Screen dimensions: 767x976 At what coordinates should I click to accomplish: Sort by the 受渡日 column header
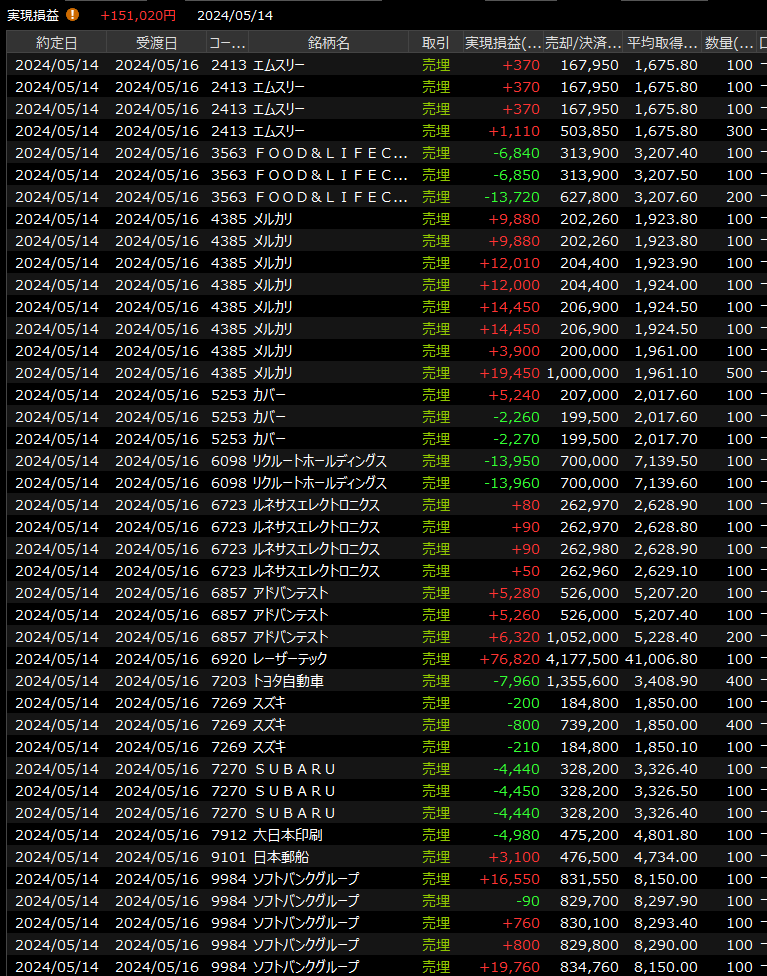[x=156, y=42]
